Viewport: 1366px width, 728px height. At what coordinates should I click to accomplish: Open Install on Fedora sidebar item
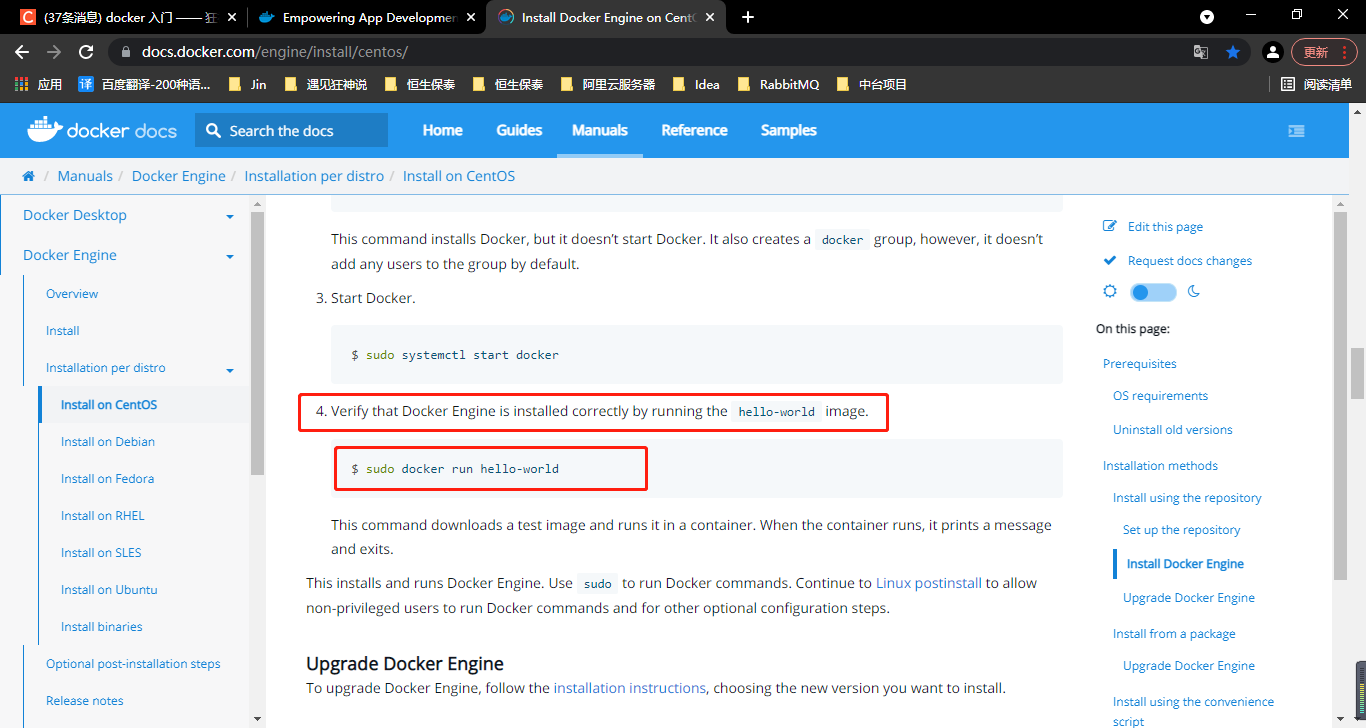(x=107, y=479)
